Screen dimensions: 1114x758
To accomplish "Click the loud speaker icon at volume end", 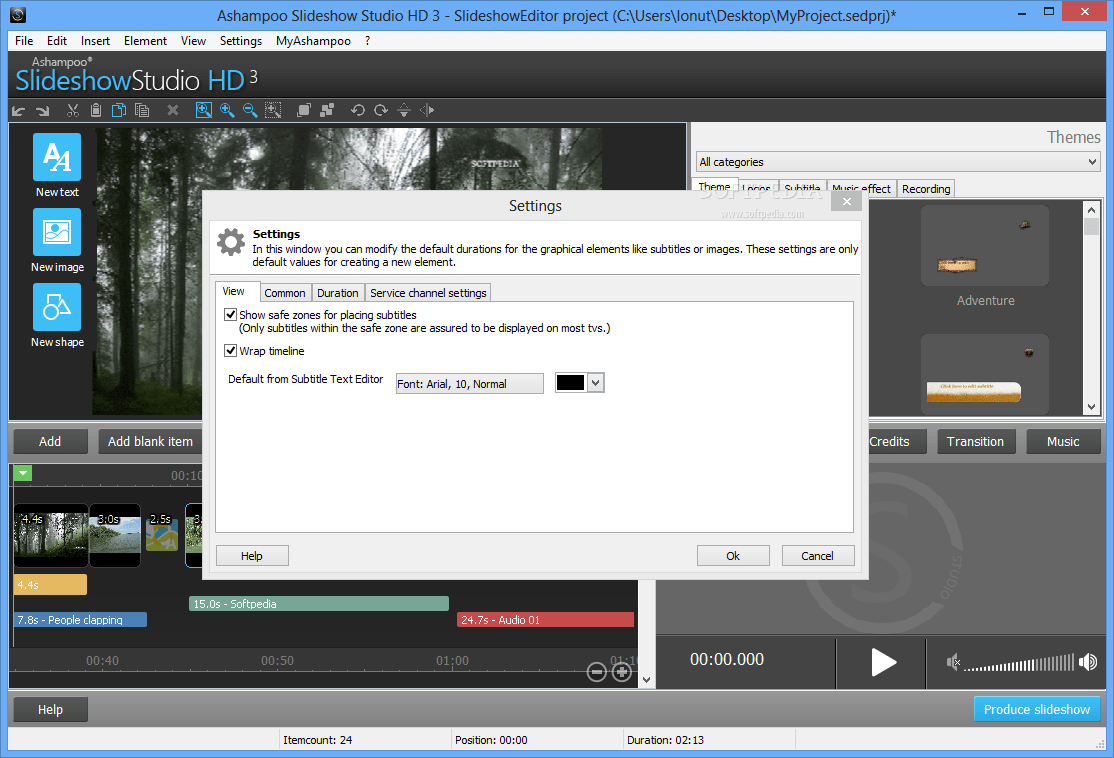I will pos(1088,663).
